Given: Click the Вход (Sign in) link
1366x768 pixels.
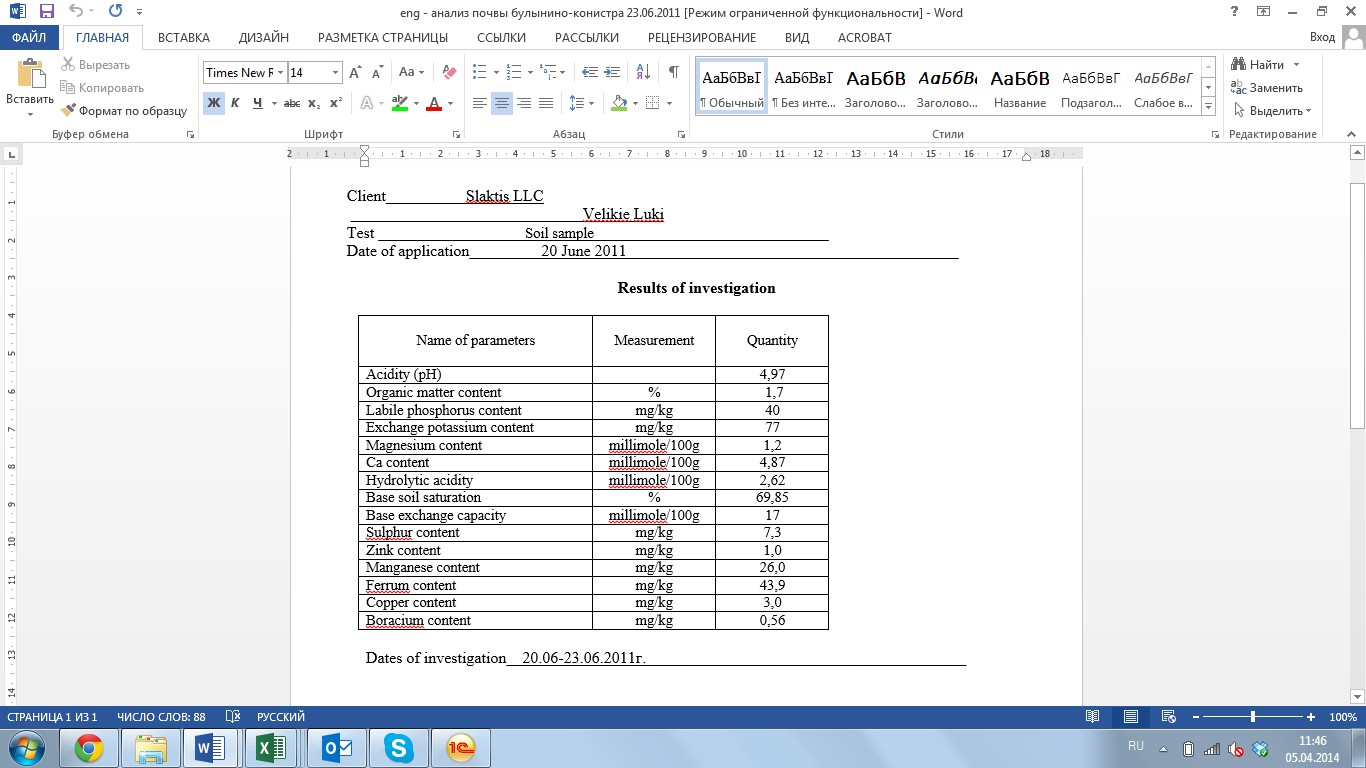Looking at the screenshot, I should 1322,38.
